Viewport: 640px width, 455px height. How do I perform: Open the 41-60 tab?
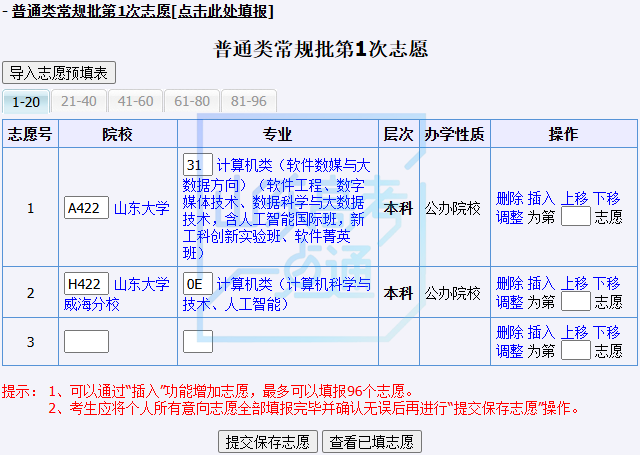pos(136,101)
